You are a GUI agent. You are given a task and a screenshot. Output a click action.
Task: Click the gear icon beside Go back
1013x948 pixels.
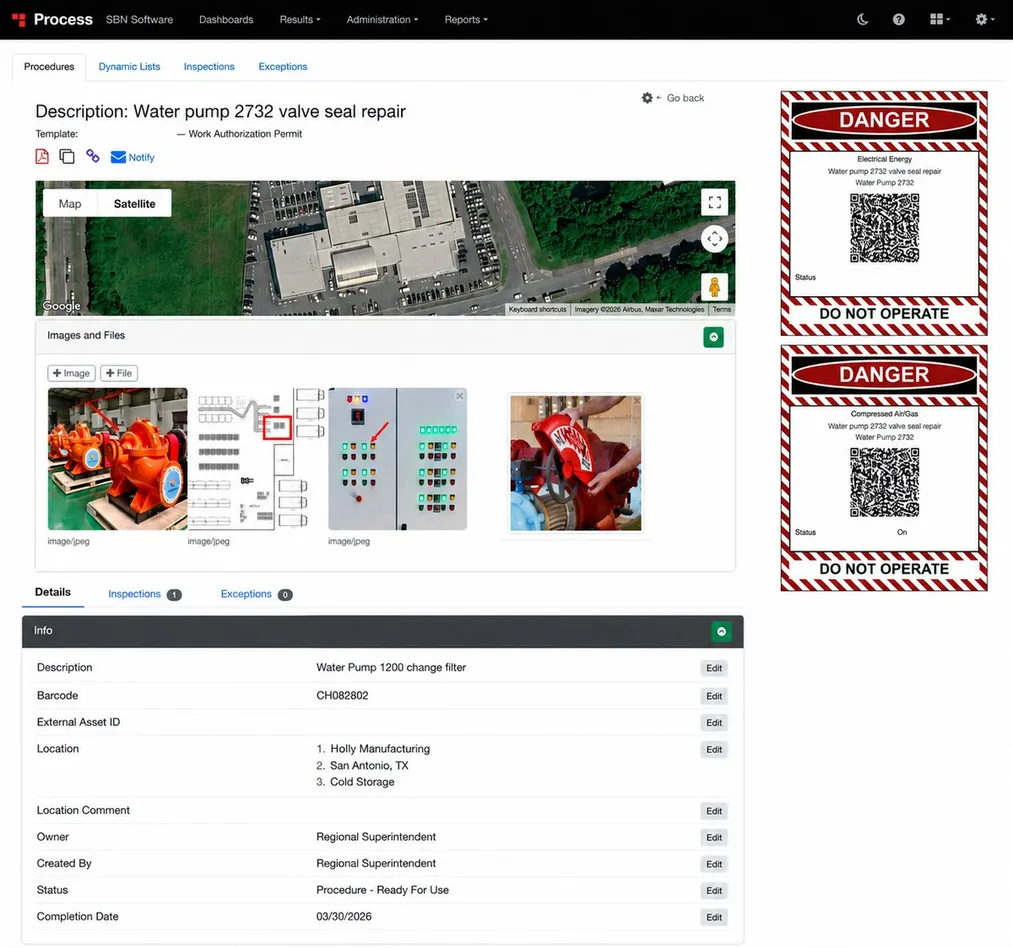pyautogui.click(x=647, y=98)
